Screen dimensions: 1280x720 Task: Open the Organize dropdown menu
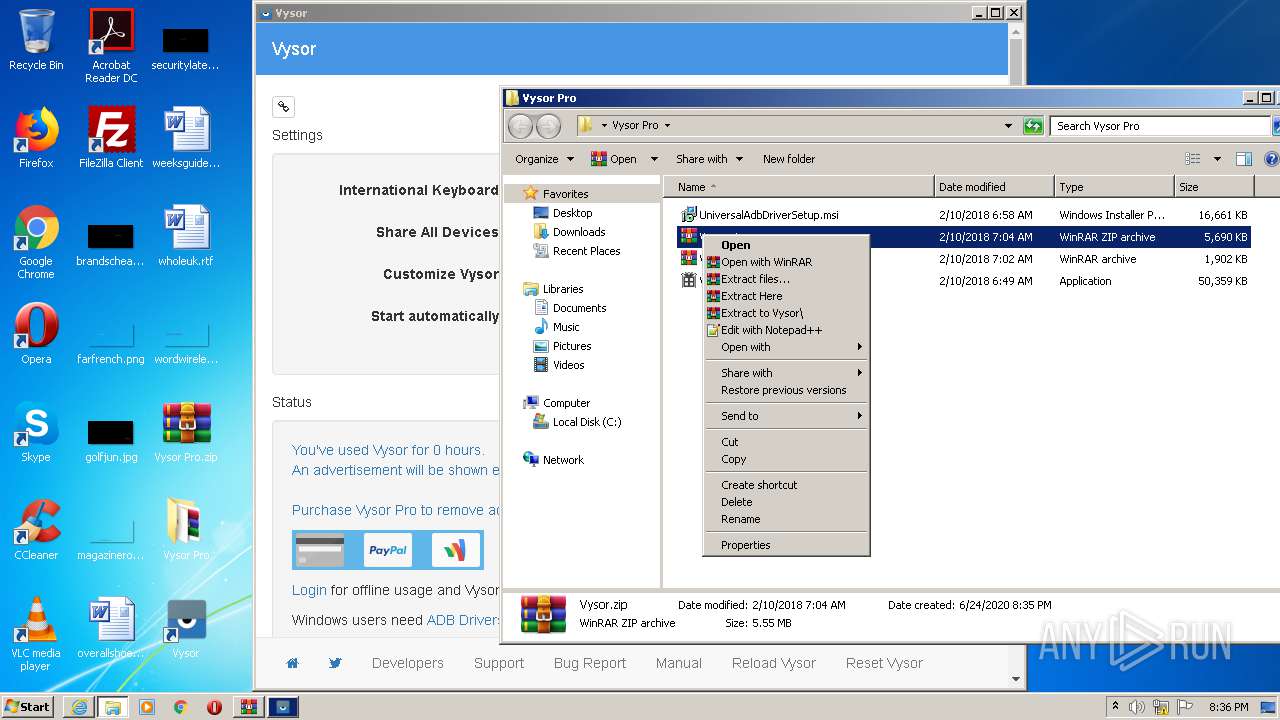click(x=544, y=159)
